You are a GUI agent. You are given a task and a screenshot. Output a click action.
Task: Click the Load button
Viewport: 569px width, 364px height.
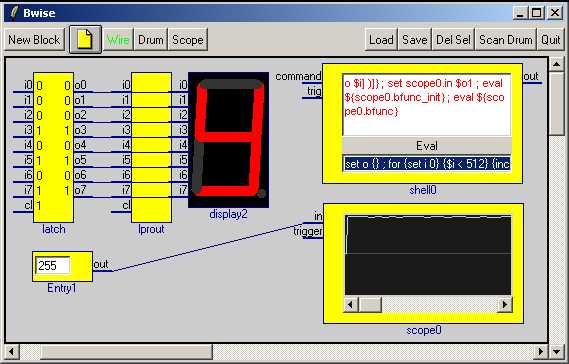381,40
